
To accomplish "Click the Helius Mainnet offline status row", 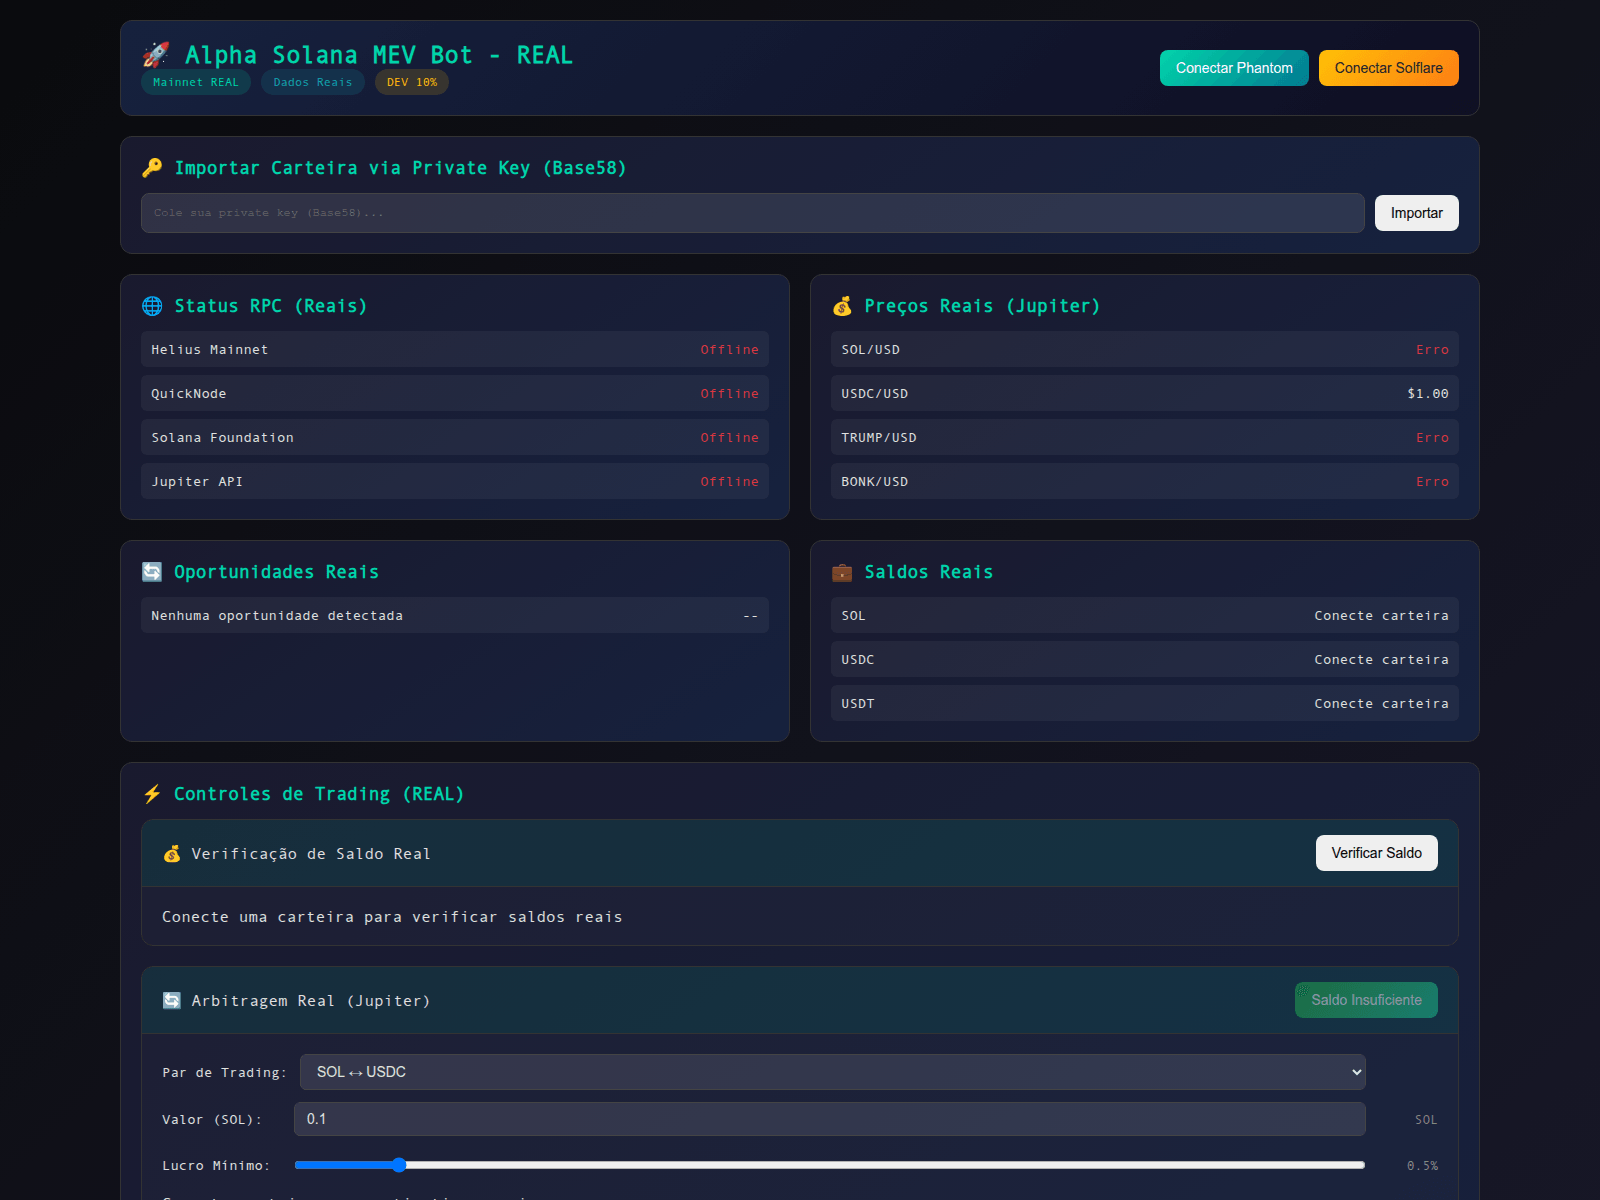I will pyautogui.click(x=453, y=349).
